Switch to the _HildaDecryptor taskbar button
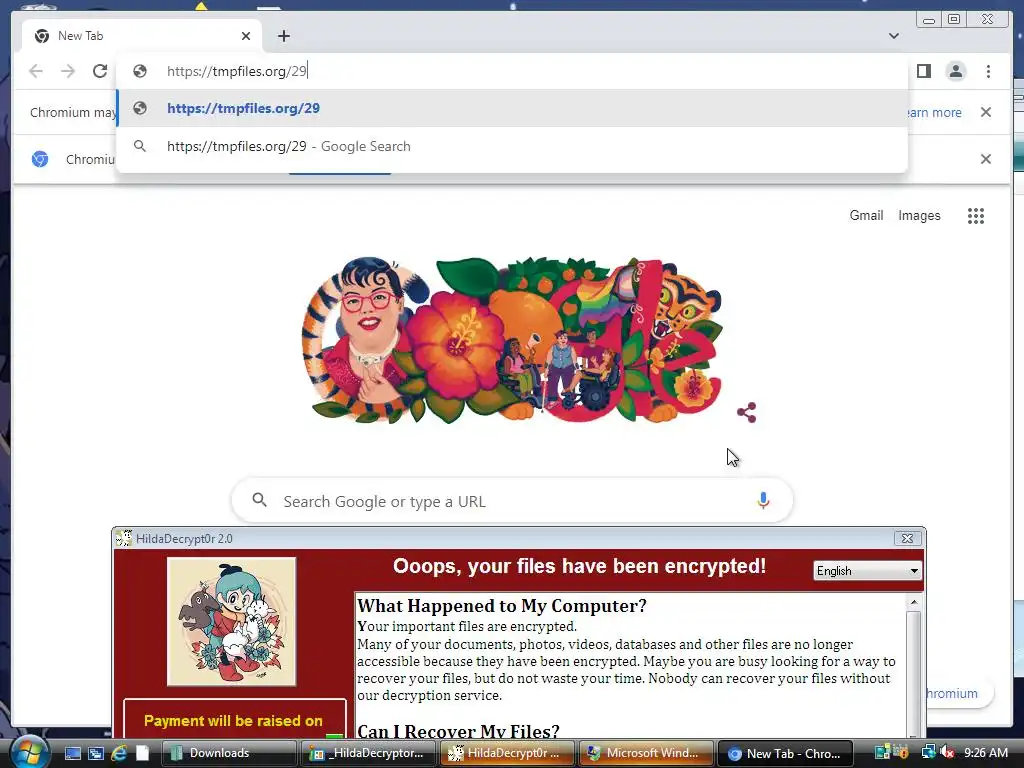 pos(367,753)
